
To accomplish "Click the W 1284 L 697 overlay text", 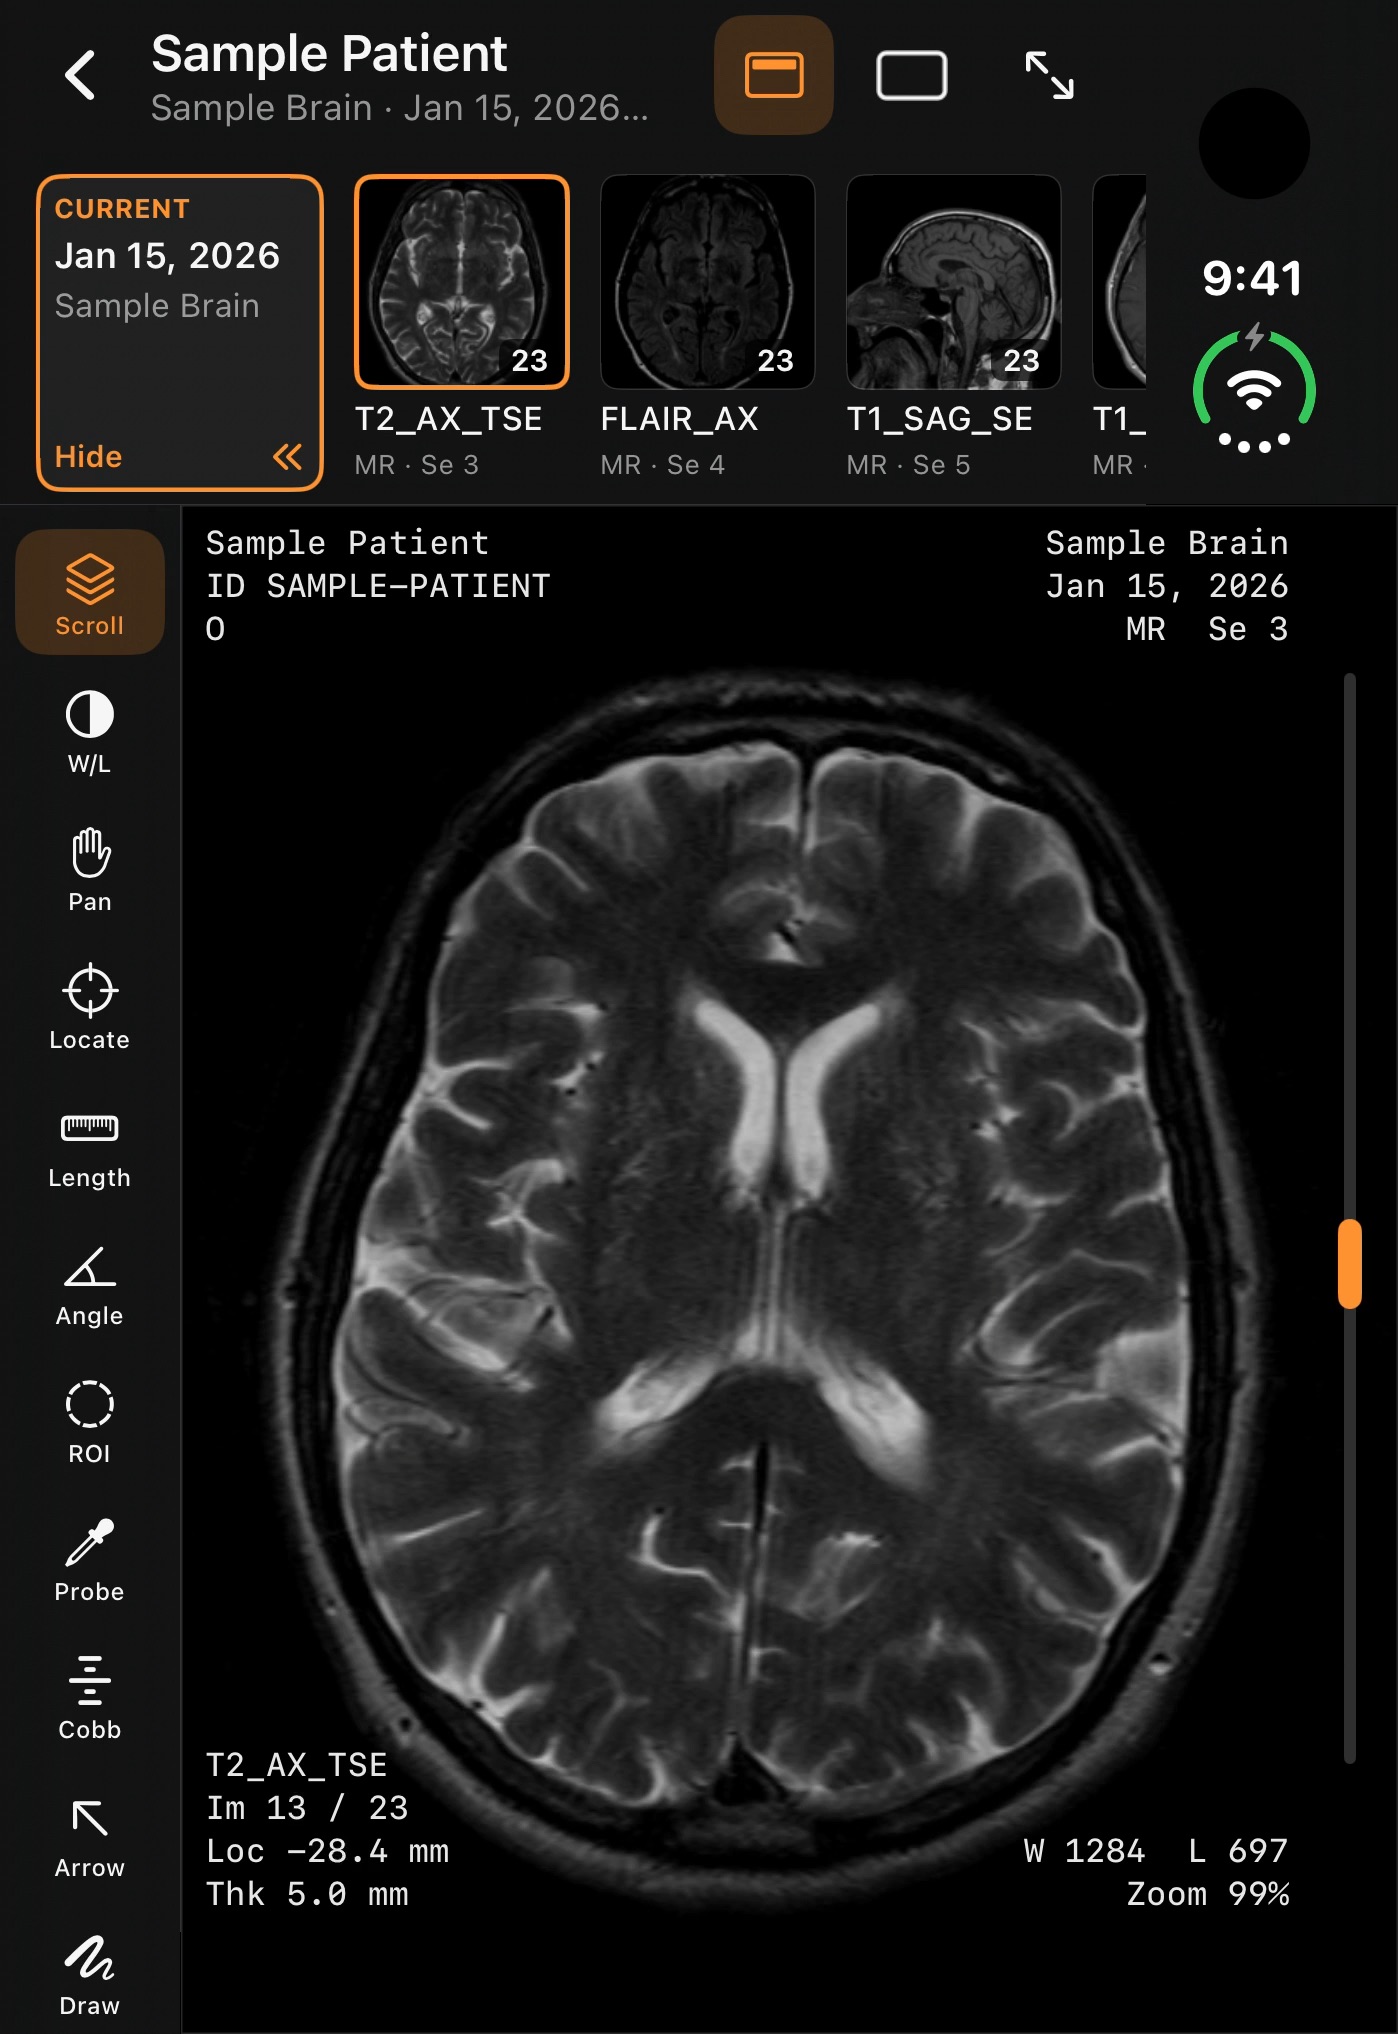I will 1156,1851.
